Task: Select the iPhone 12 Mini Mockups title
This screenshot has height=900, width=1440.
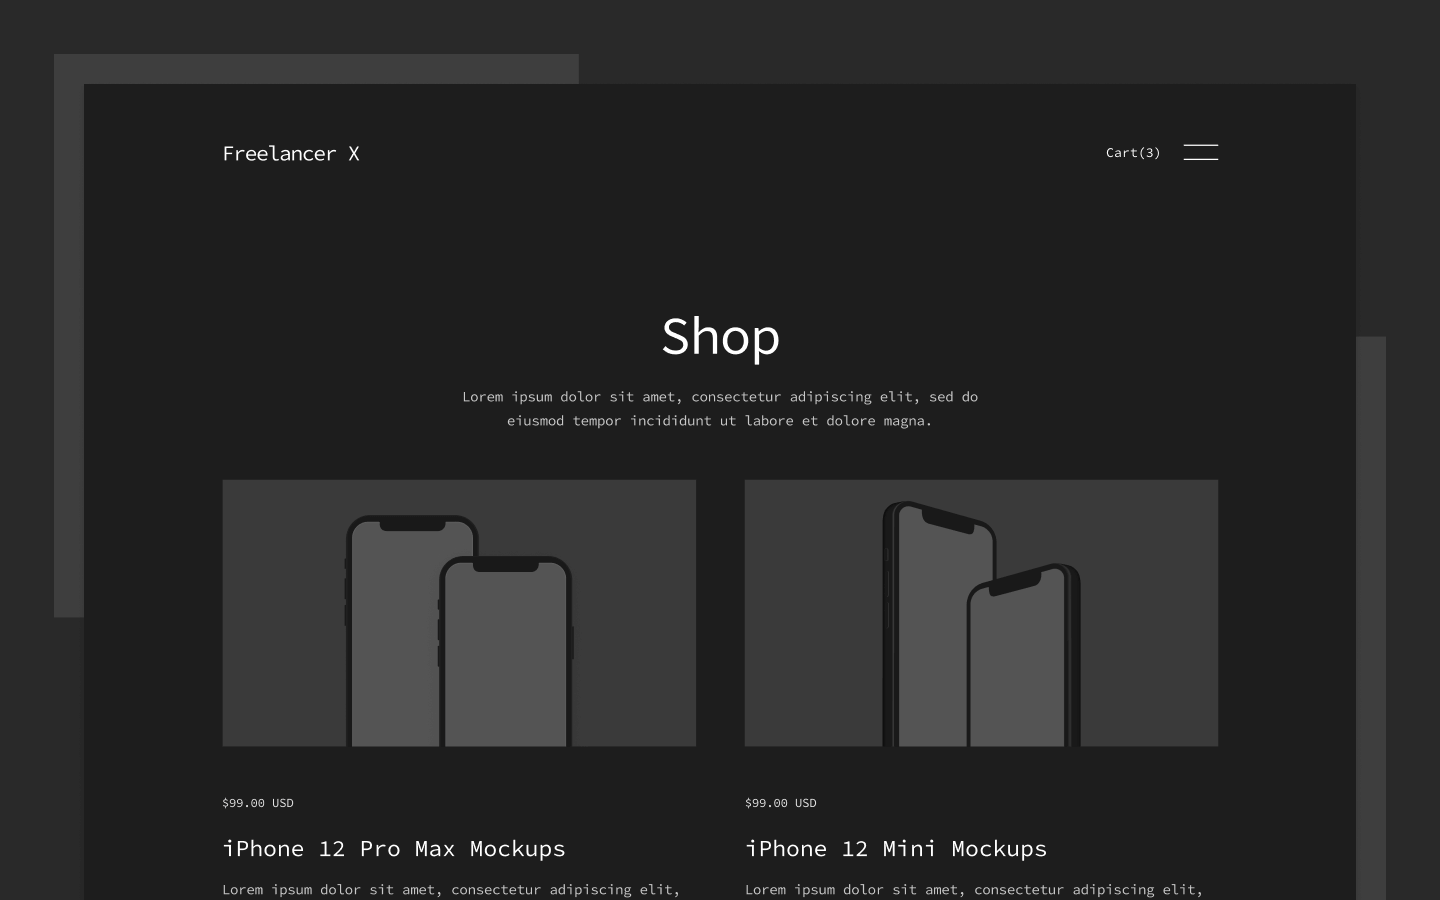Action: click(896, 848)
